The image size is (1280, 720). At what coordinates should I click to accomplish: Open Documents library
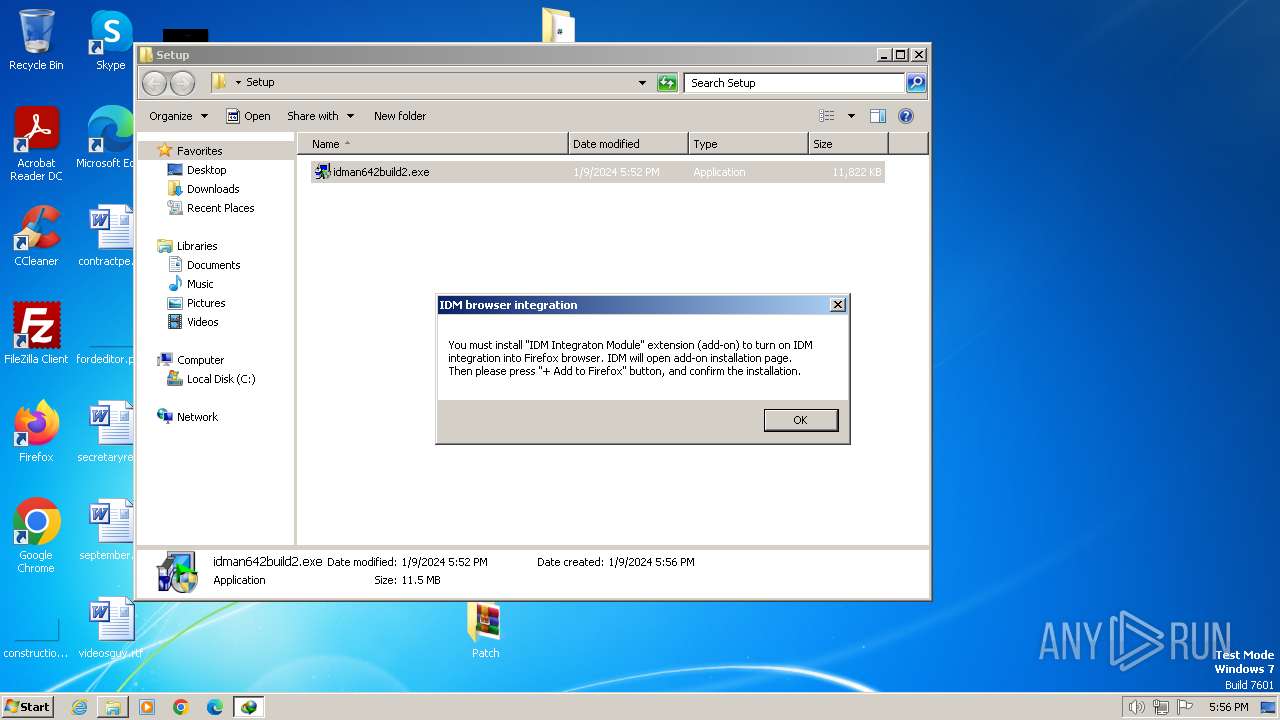tap(213, 265)
